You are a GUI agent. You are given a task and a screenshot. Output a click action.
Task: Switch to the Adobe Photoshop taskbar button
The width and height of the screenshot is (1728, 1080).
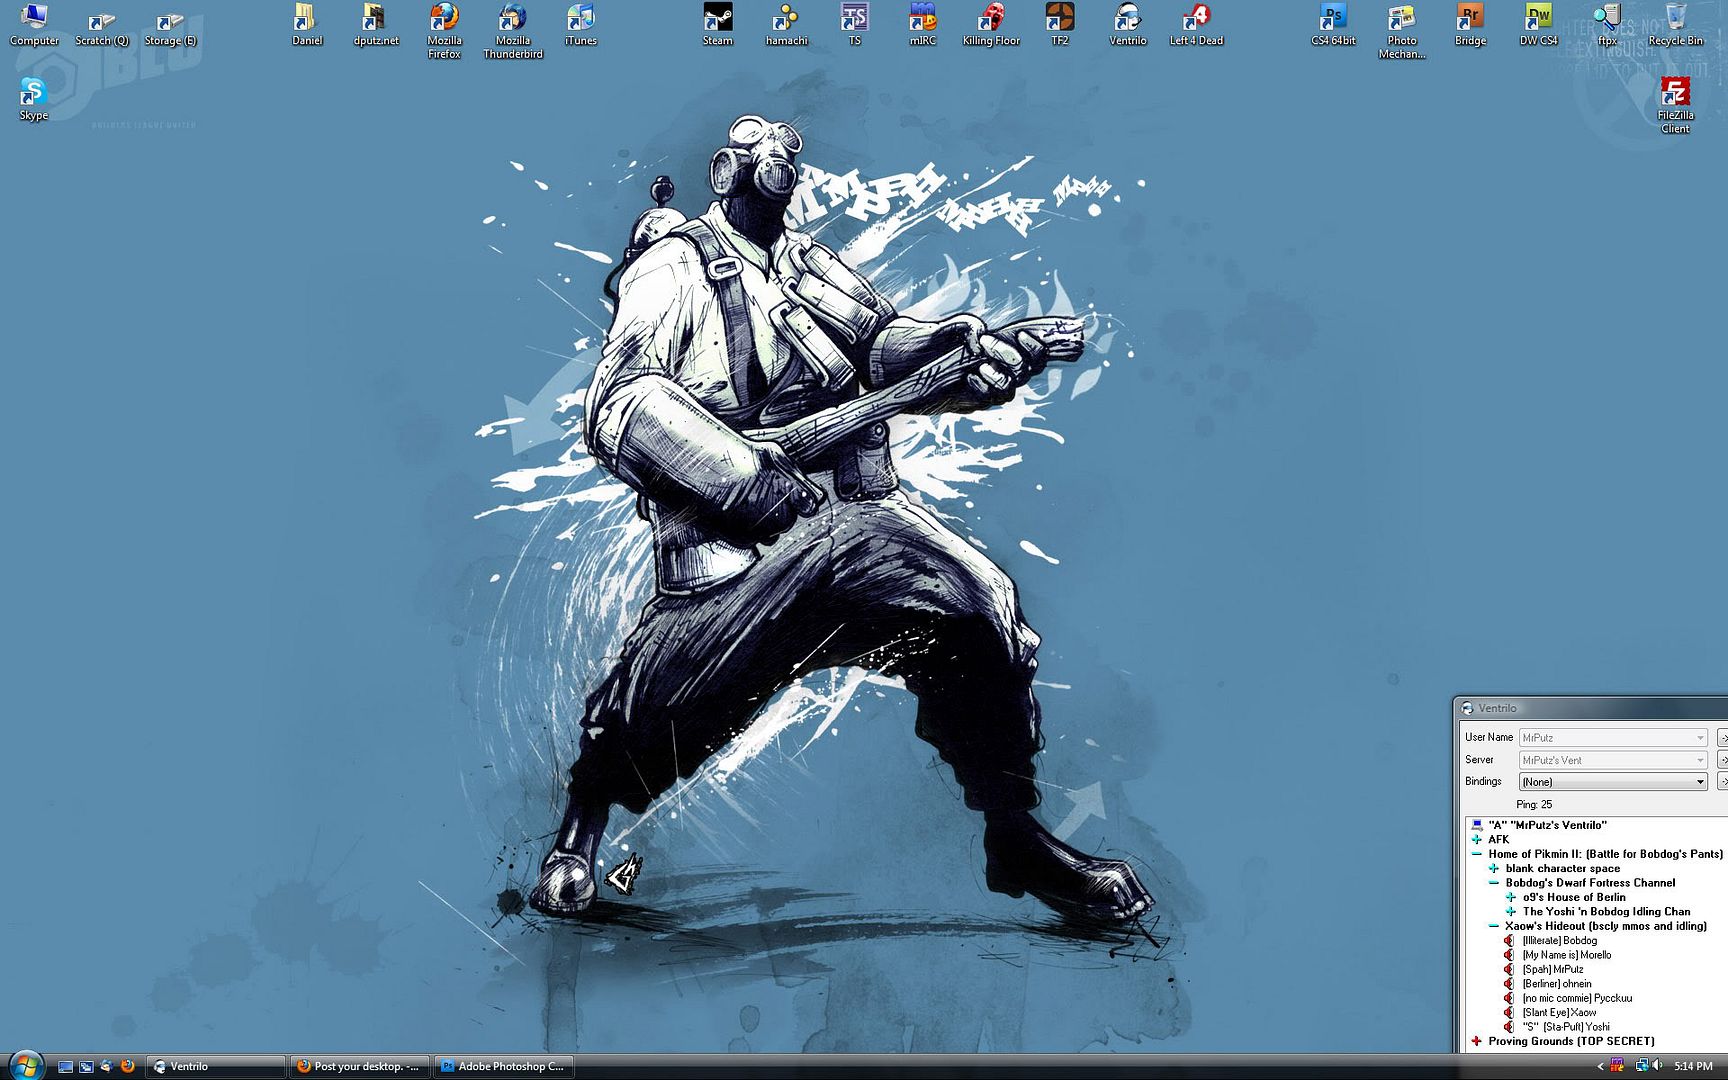(x=503, y=1066)
